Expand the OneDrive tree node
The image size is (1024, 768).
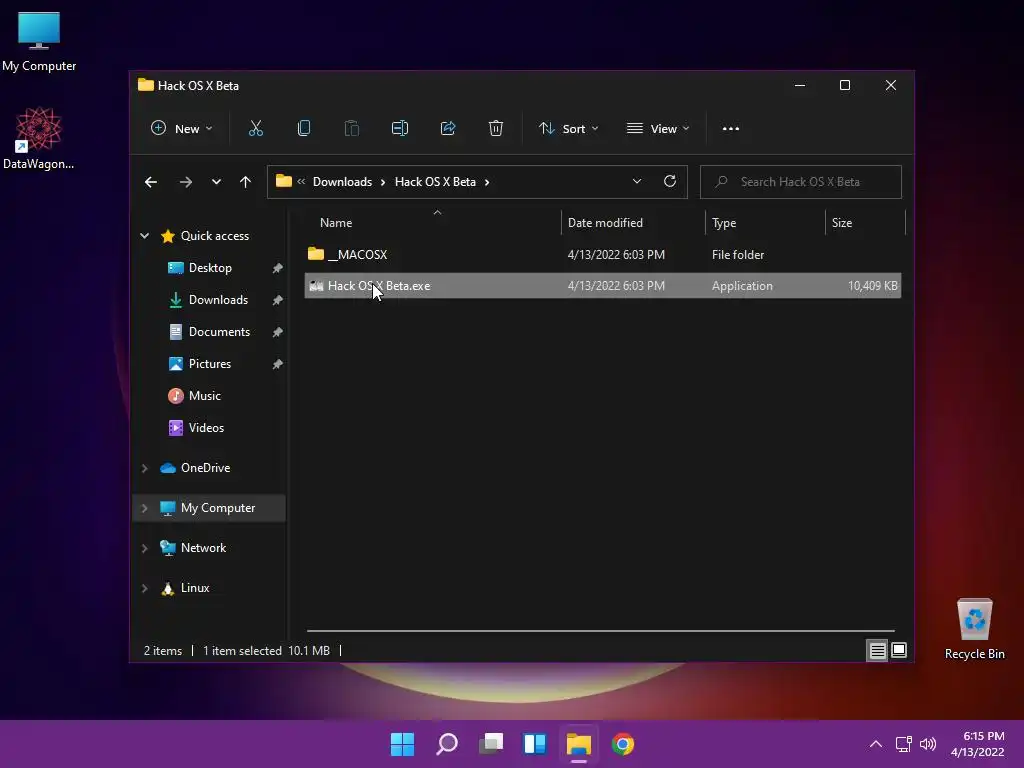tap(144, 468)
